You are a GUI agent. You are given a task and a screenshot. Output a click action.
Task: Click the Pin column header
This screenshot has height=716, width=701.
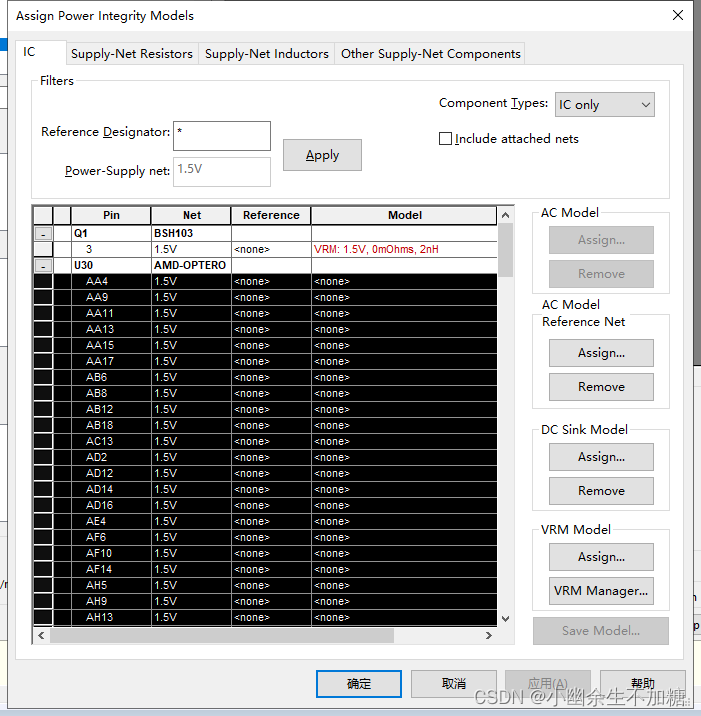pyautogui.click(x=111, y=215)
